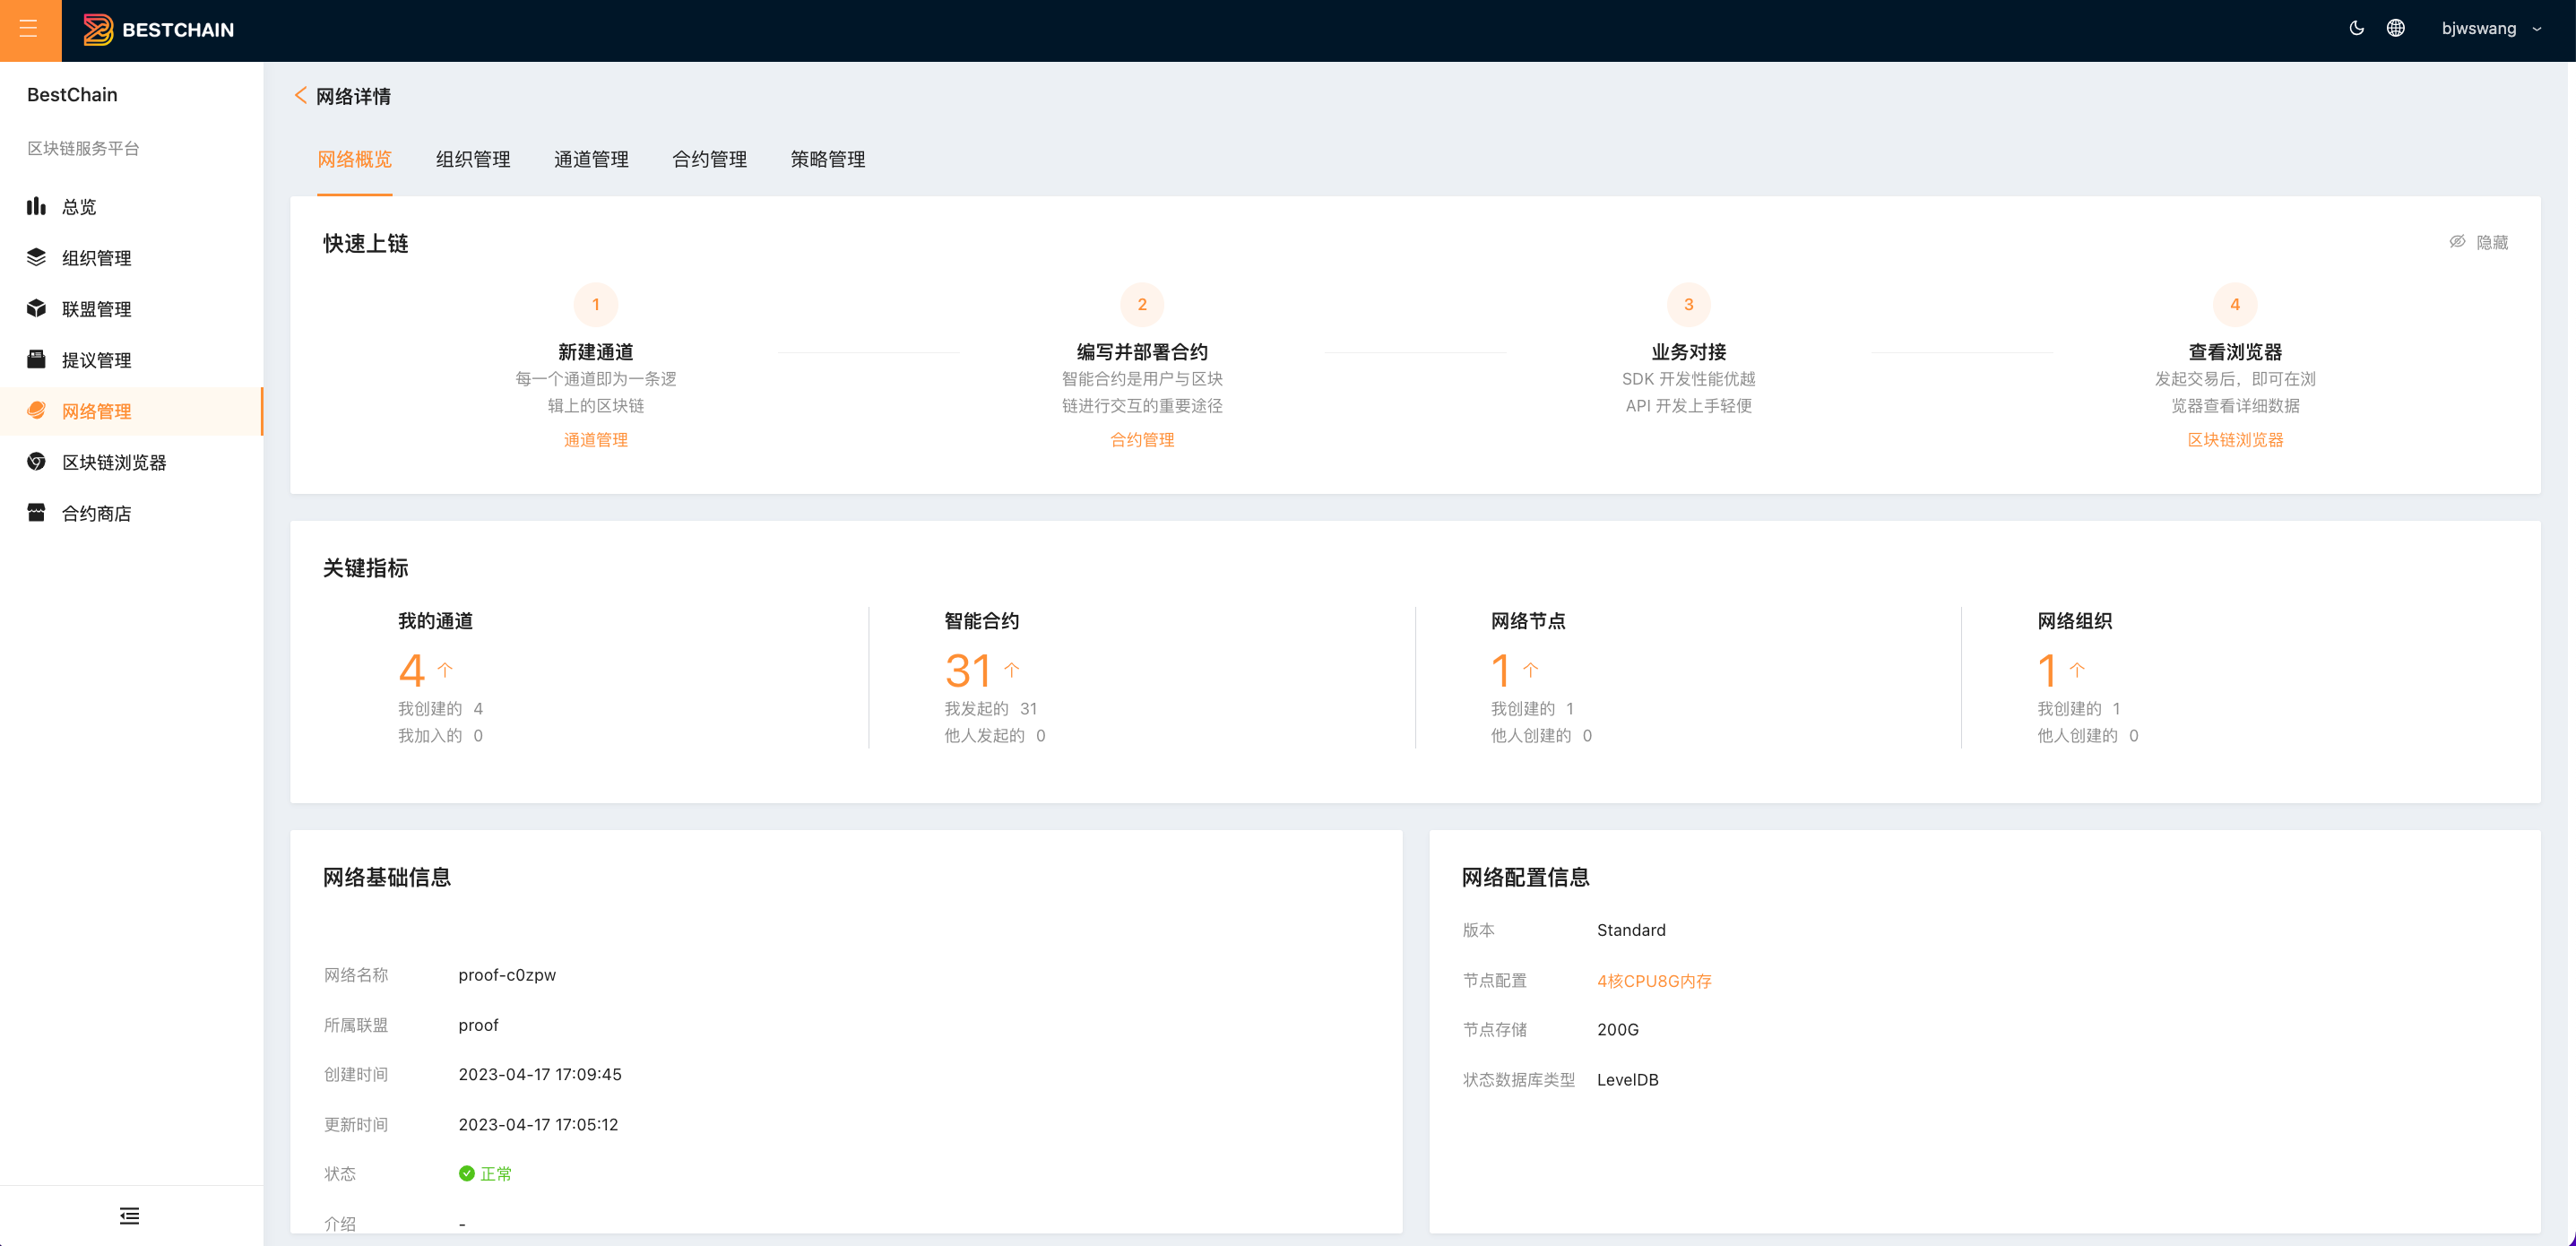2576x1246 pixels.
Task: Click the up arrow beside 我的通道 count
Action: click(445, 669)
